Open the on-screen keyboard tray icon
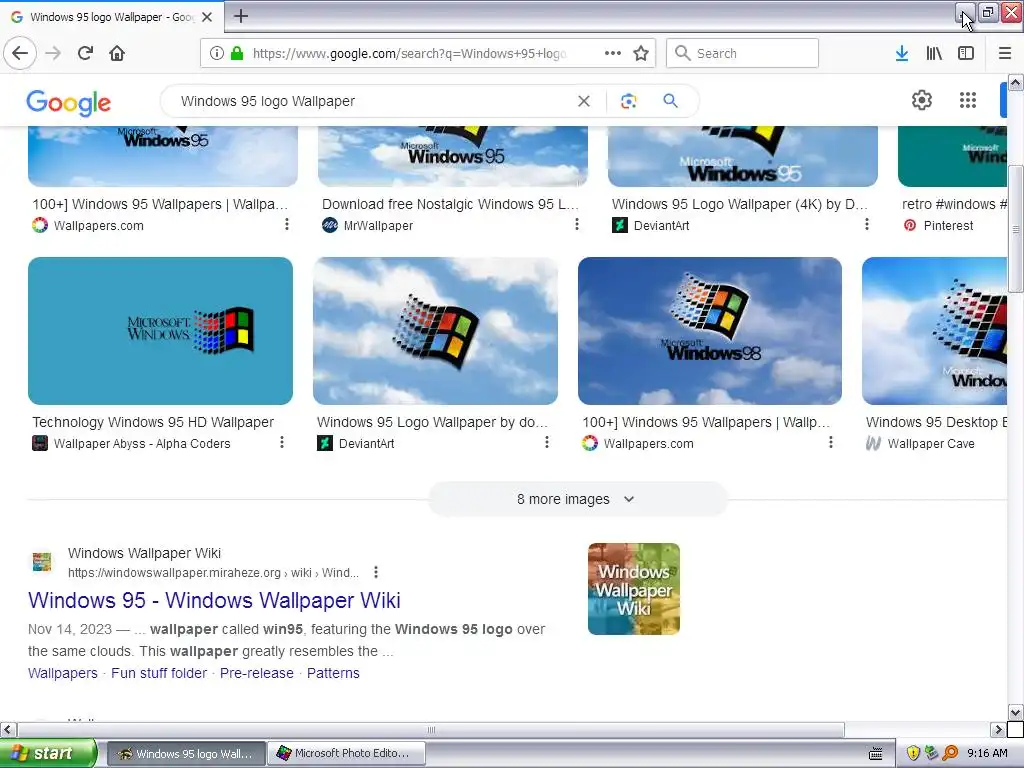The width and height of the screenshot is (1024, 768). point(876,754)
